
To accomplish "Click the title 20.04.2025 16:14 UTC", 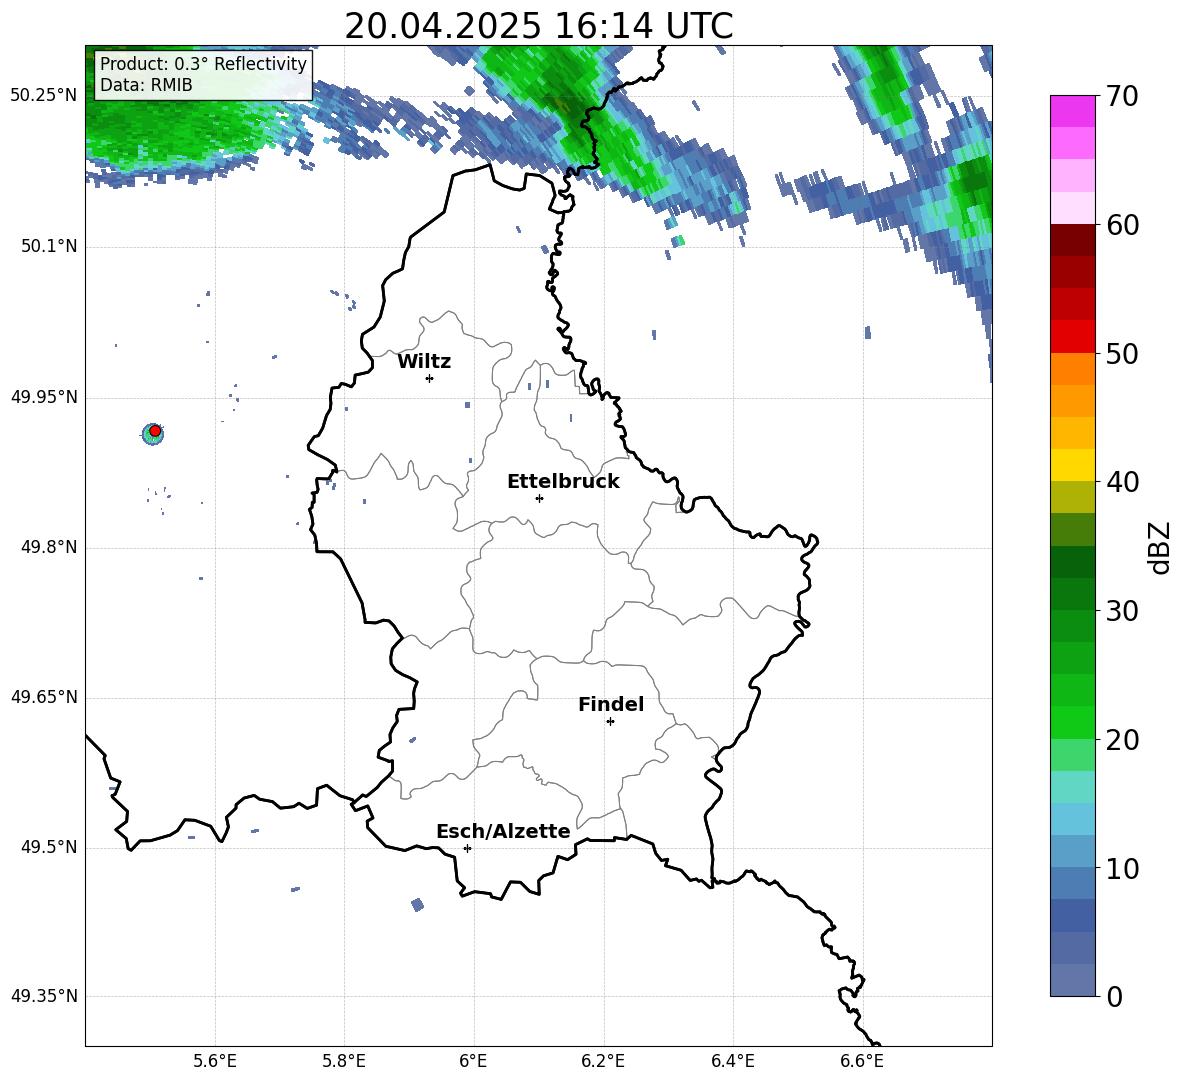I will [x=538, y=26].
